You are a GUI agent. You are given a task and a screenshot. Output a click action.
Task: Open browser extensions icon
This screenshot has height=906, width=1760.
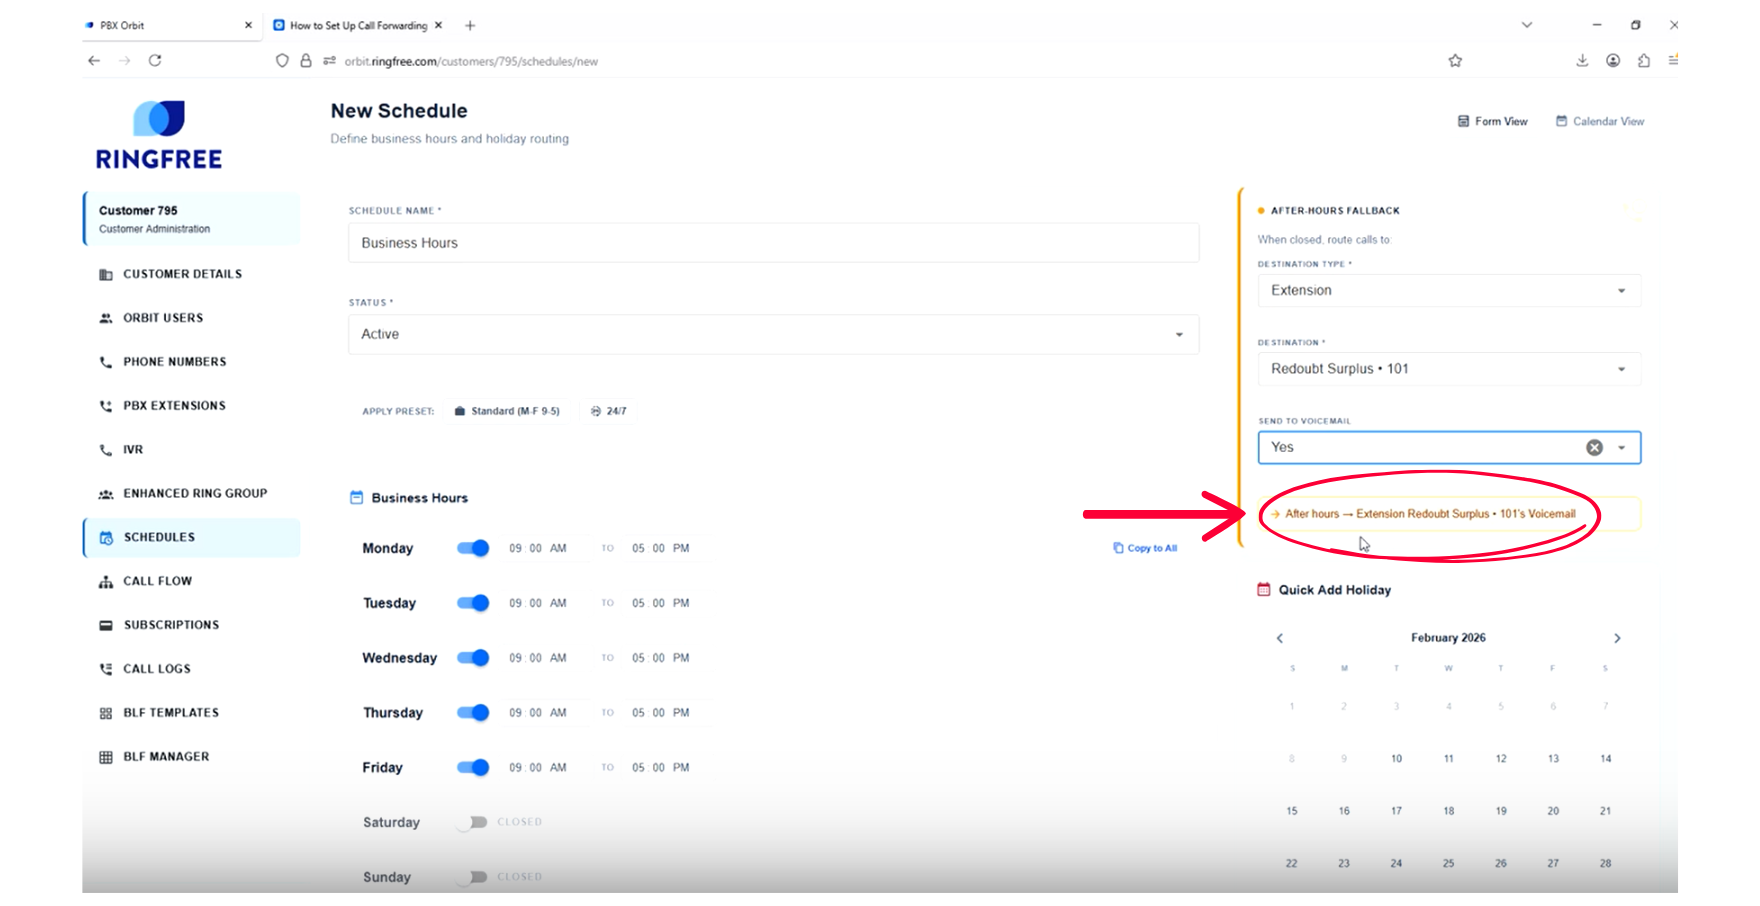tap(1644, 61)
